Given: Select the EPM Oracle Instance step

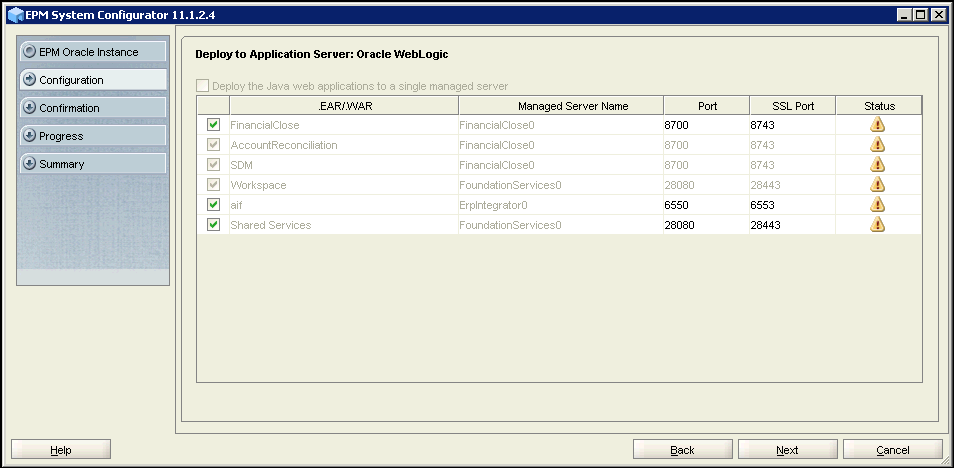Looking at the screenshot, I should tap(91, 52).
